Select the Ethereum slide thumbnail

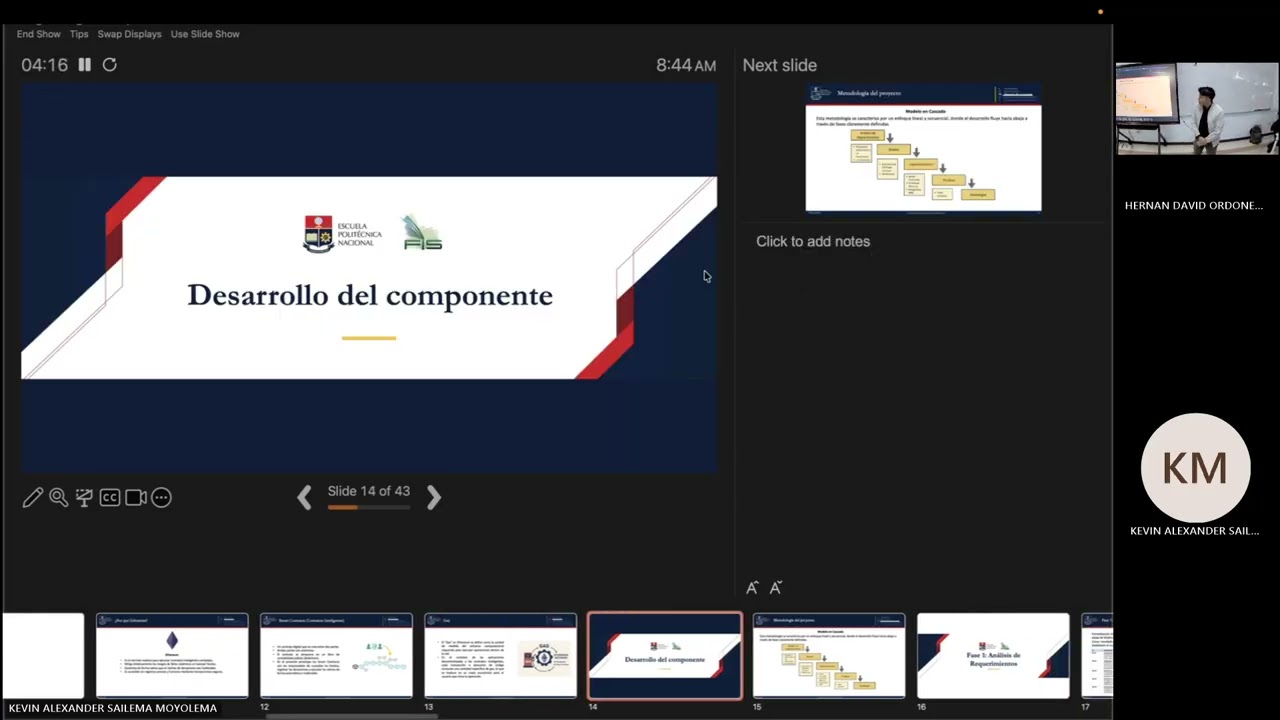tap(172, 655)
